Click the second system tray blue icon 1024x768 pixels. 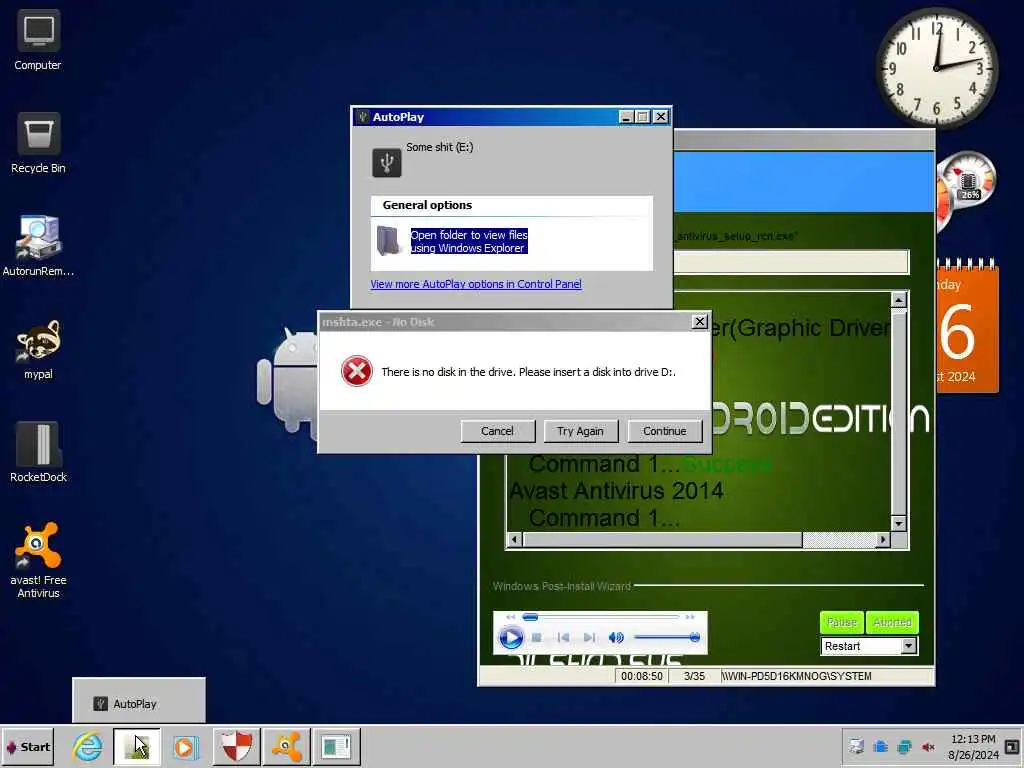click(880, 746)
